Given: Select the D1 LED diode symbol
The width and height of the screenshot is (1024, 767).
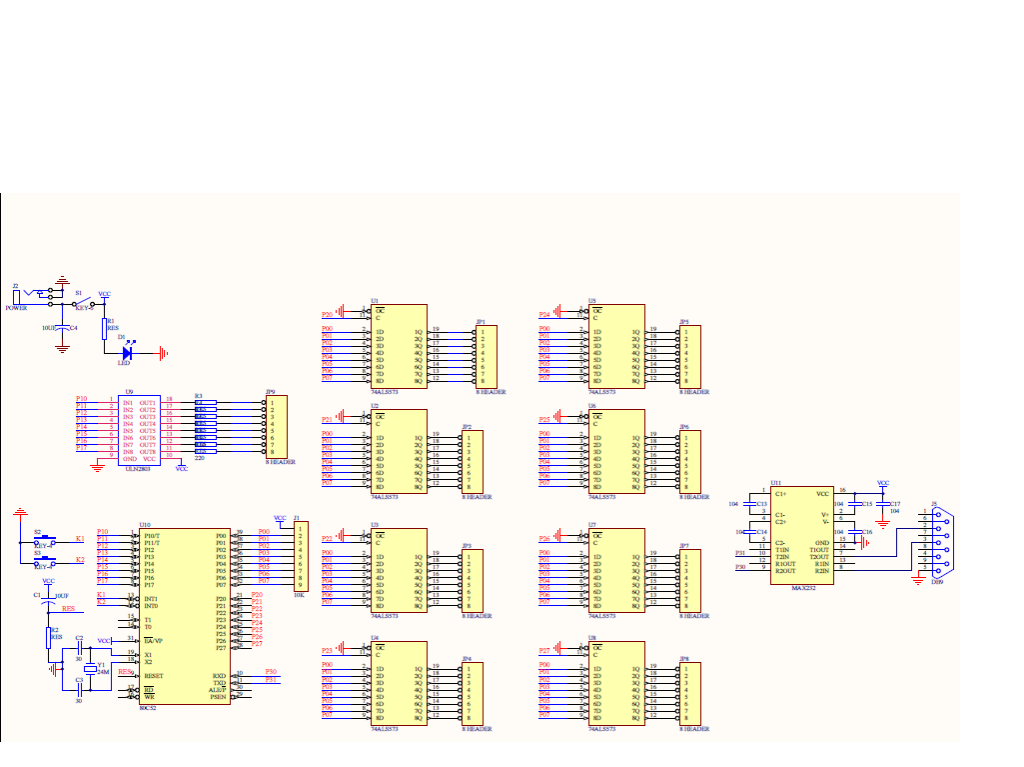Looking at the screenshot, I should [x=127, y=353].
